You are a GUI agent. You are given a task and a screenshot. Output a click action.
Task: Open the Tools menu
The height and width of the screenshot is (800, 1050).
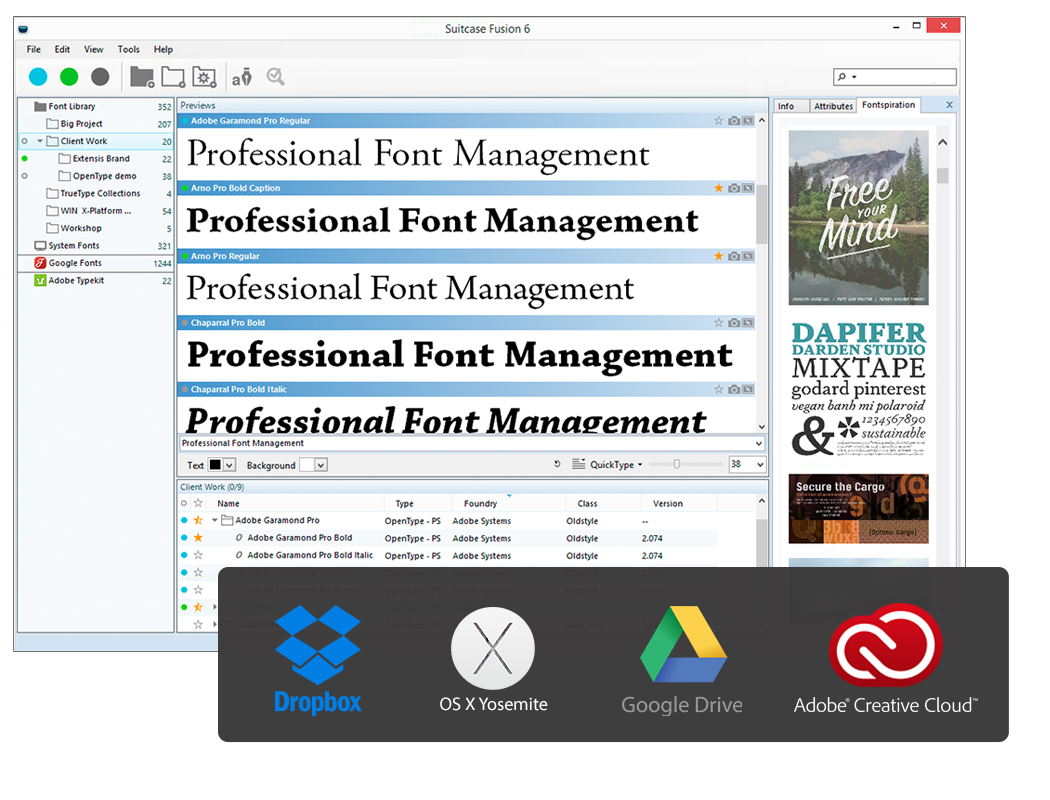128,49
